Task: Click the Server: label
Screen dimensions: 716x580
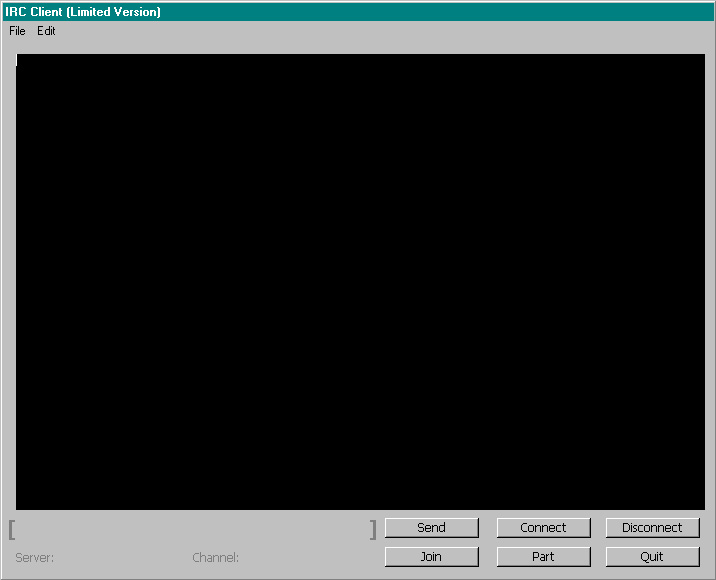Action: tap(35, 558)
